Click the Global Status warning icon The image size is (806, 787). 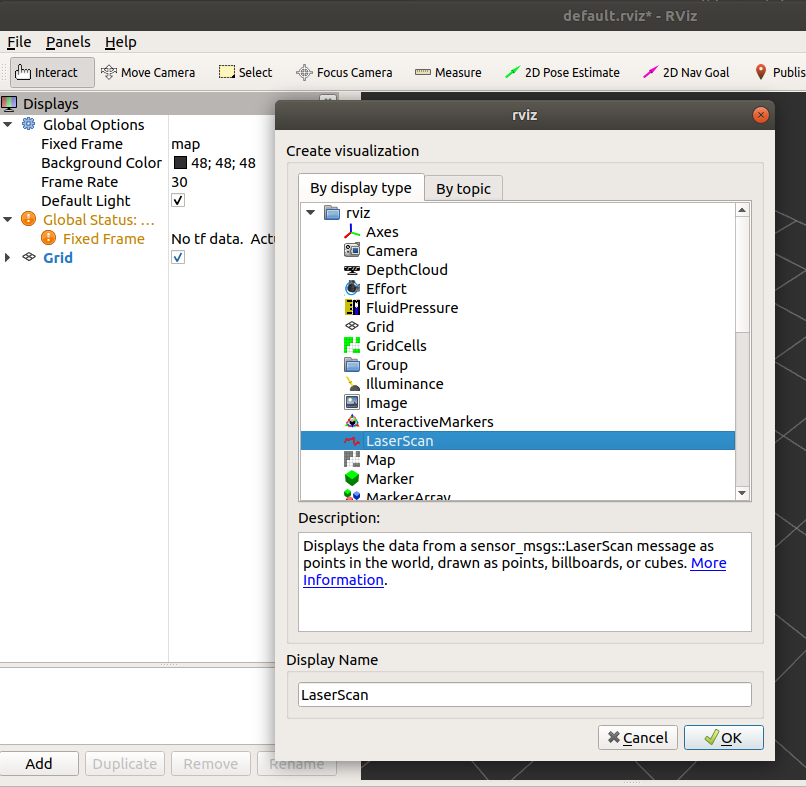pyautogui.click(x=28, y=219)
